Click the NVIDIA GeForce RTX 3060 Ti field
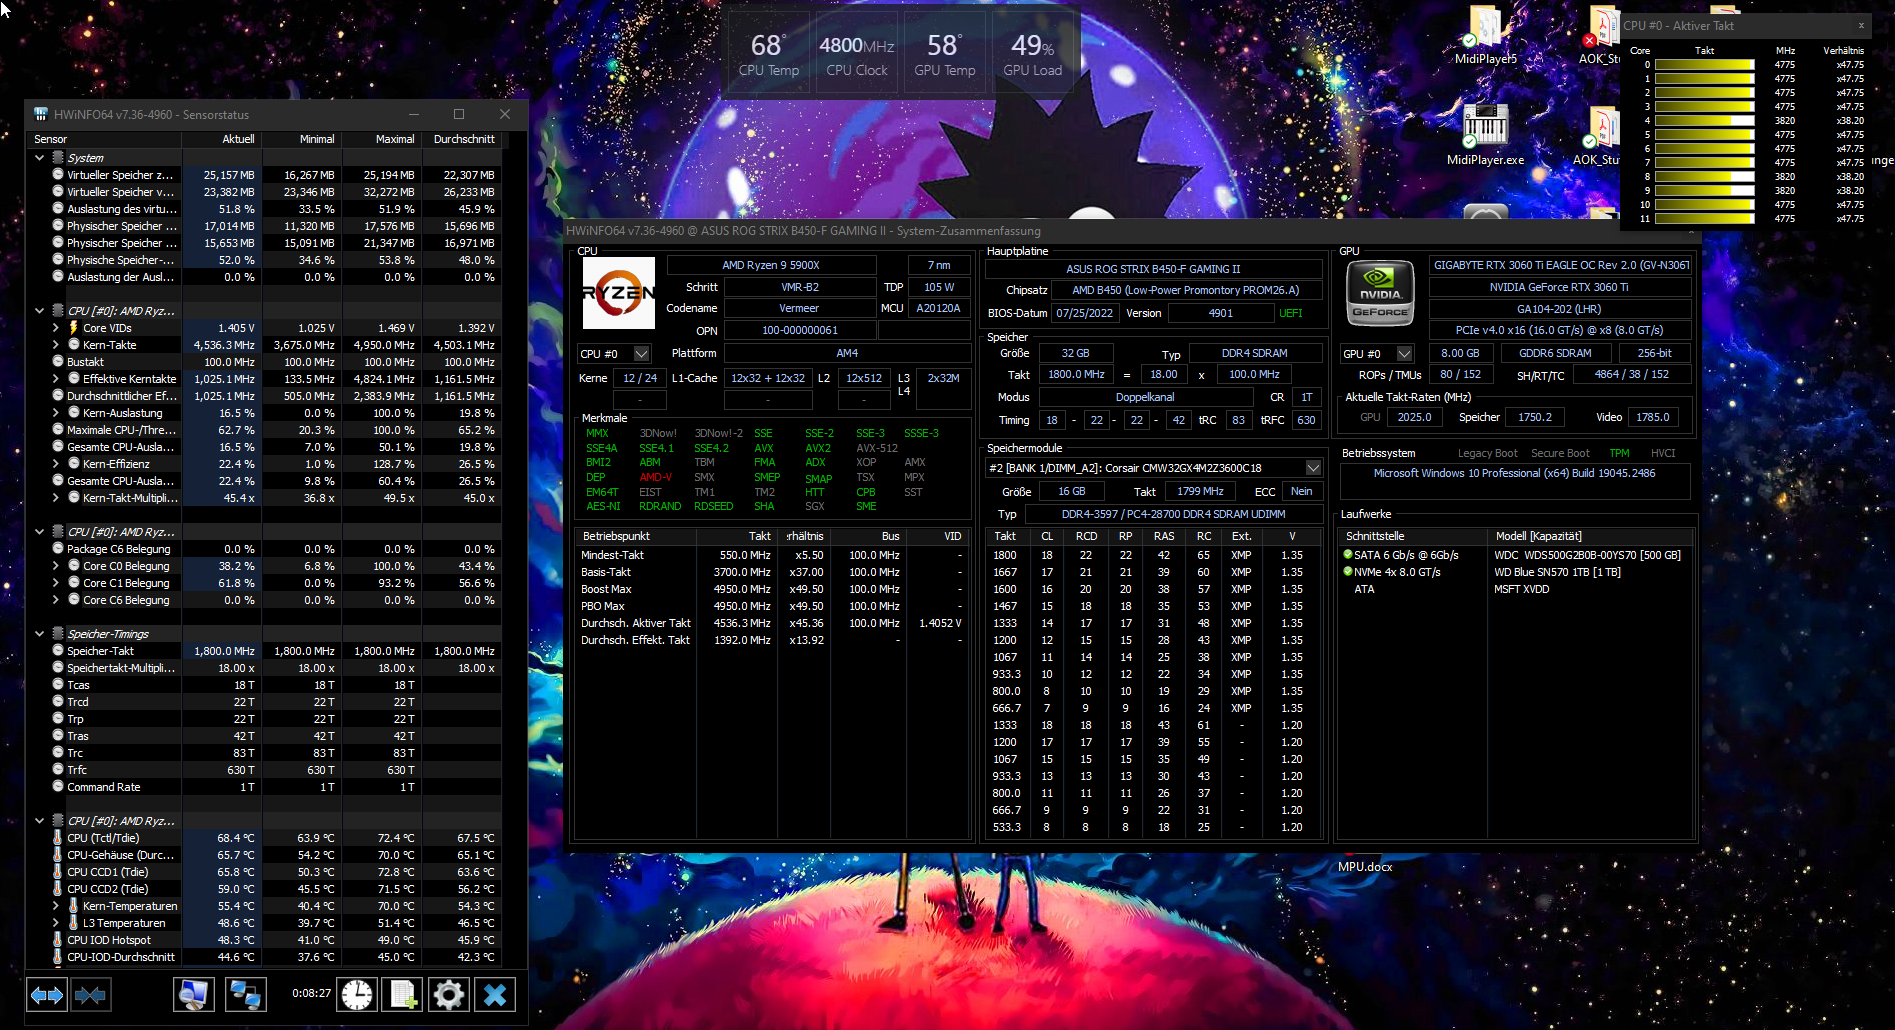This screenshot has width=1895, height=1030. tap(1559, 287)
